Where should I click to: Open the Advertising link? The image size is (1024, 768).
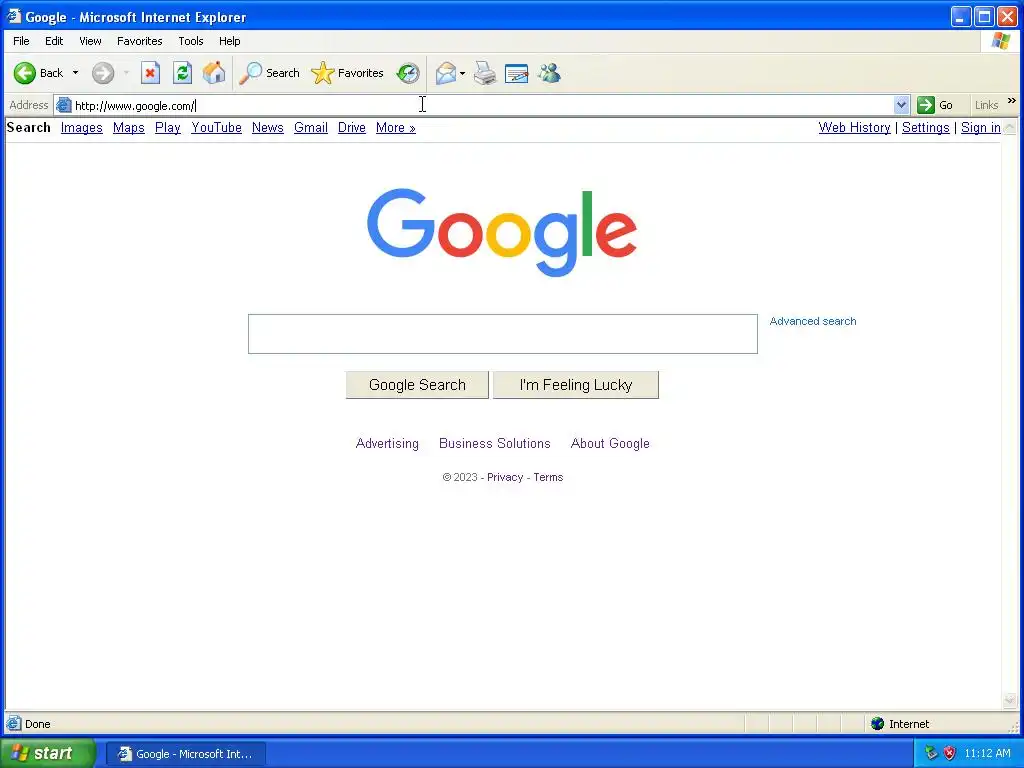click(x=387, y=443)
